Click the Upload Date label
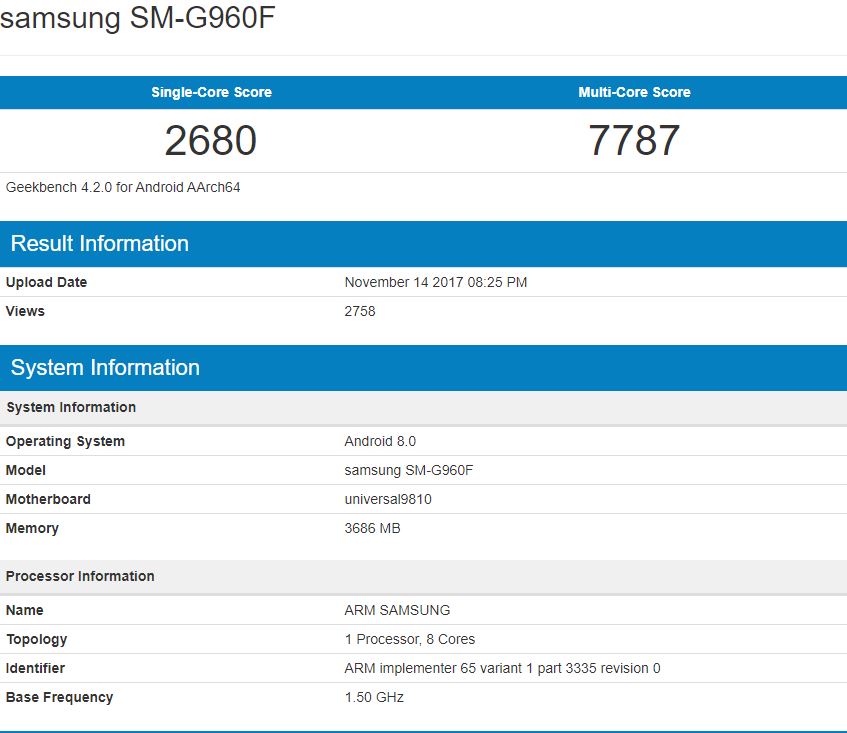This screenshot has width=847, height=733. [x=46, y=282]
